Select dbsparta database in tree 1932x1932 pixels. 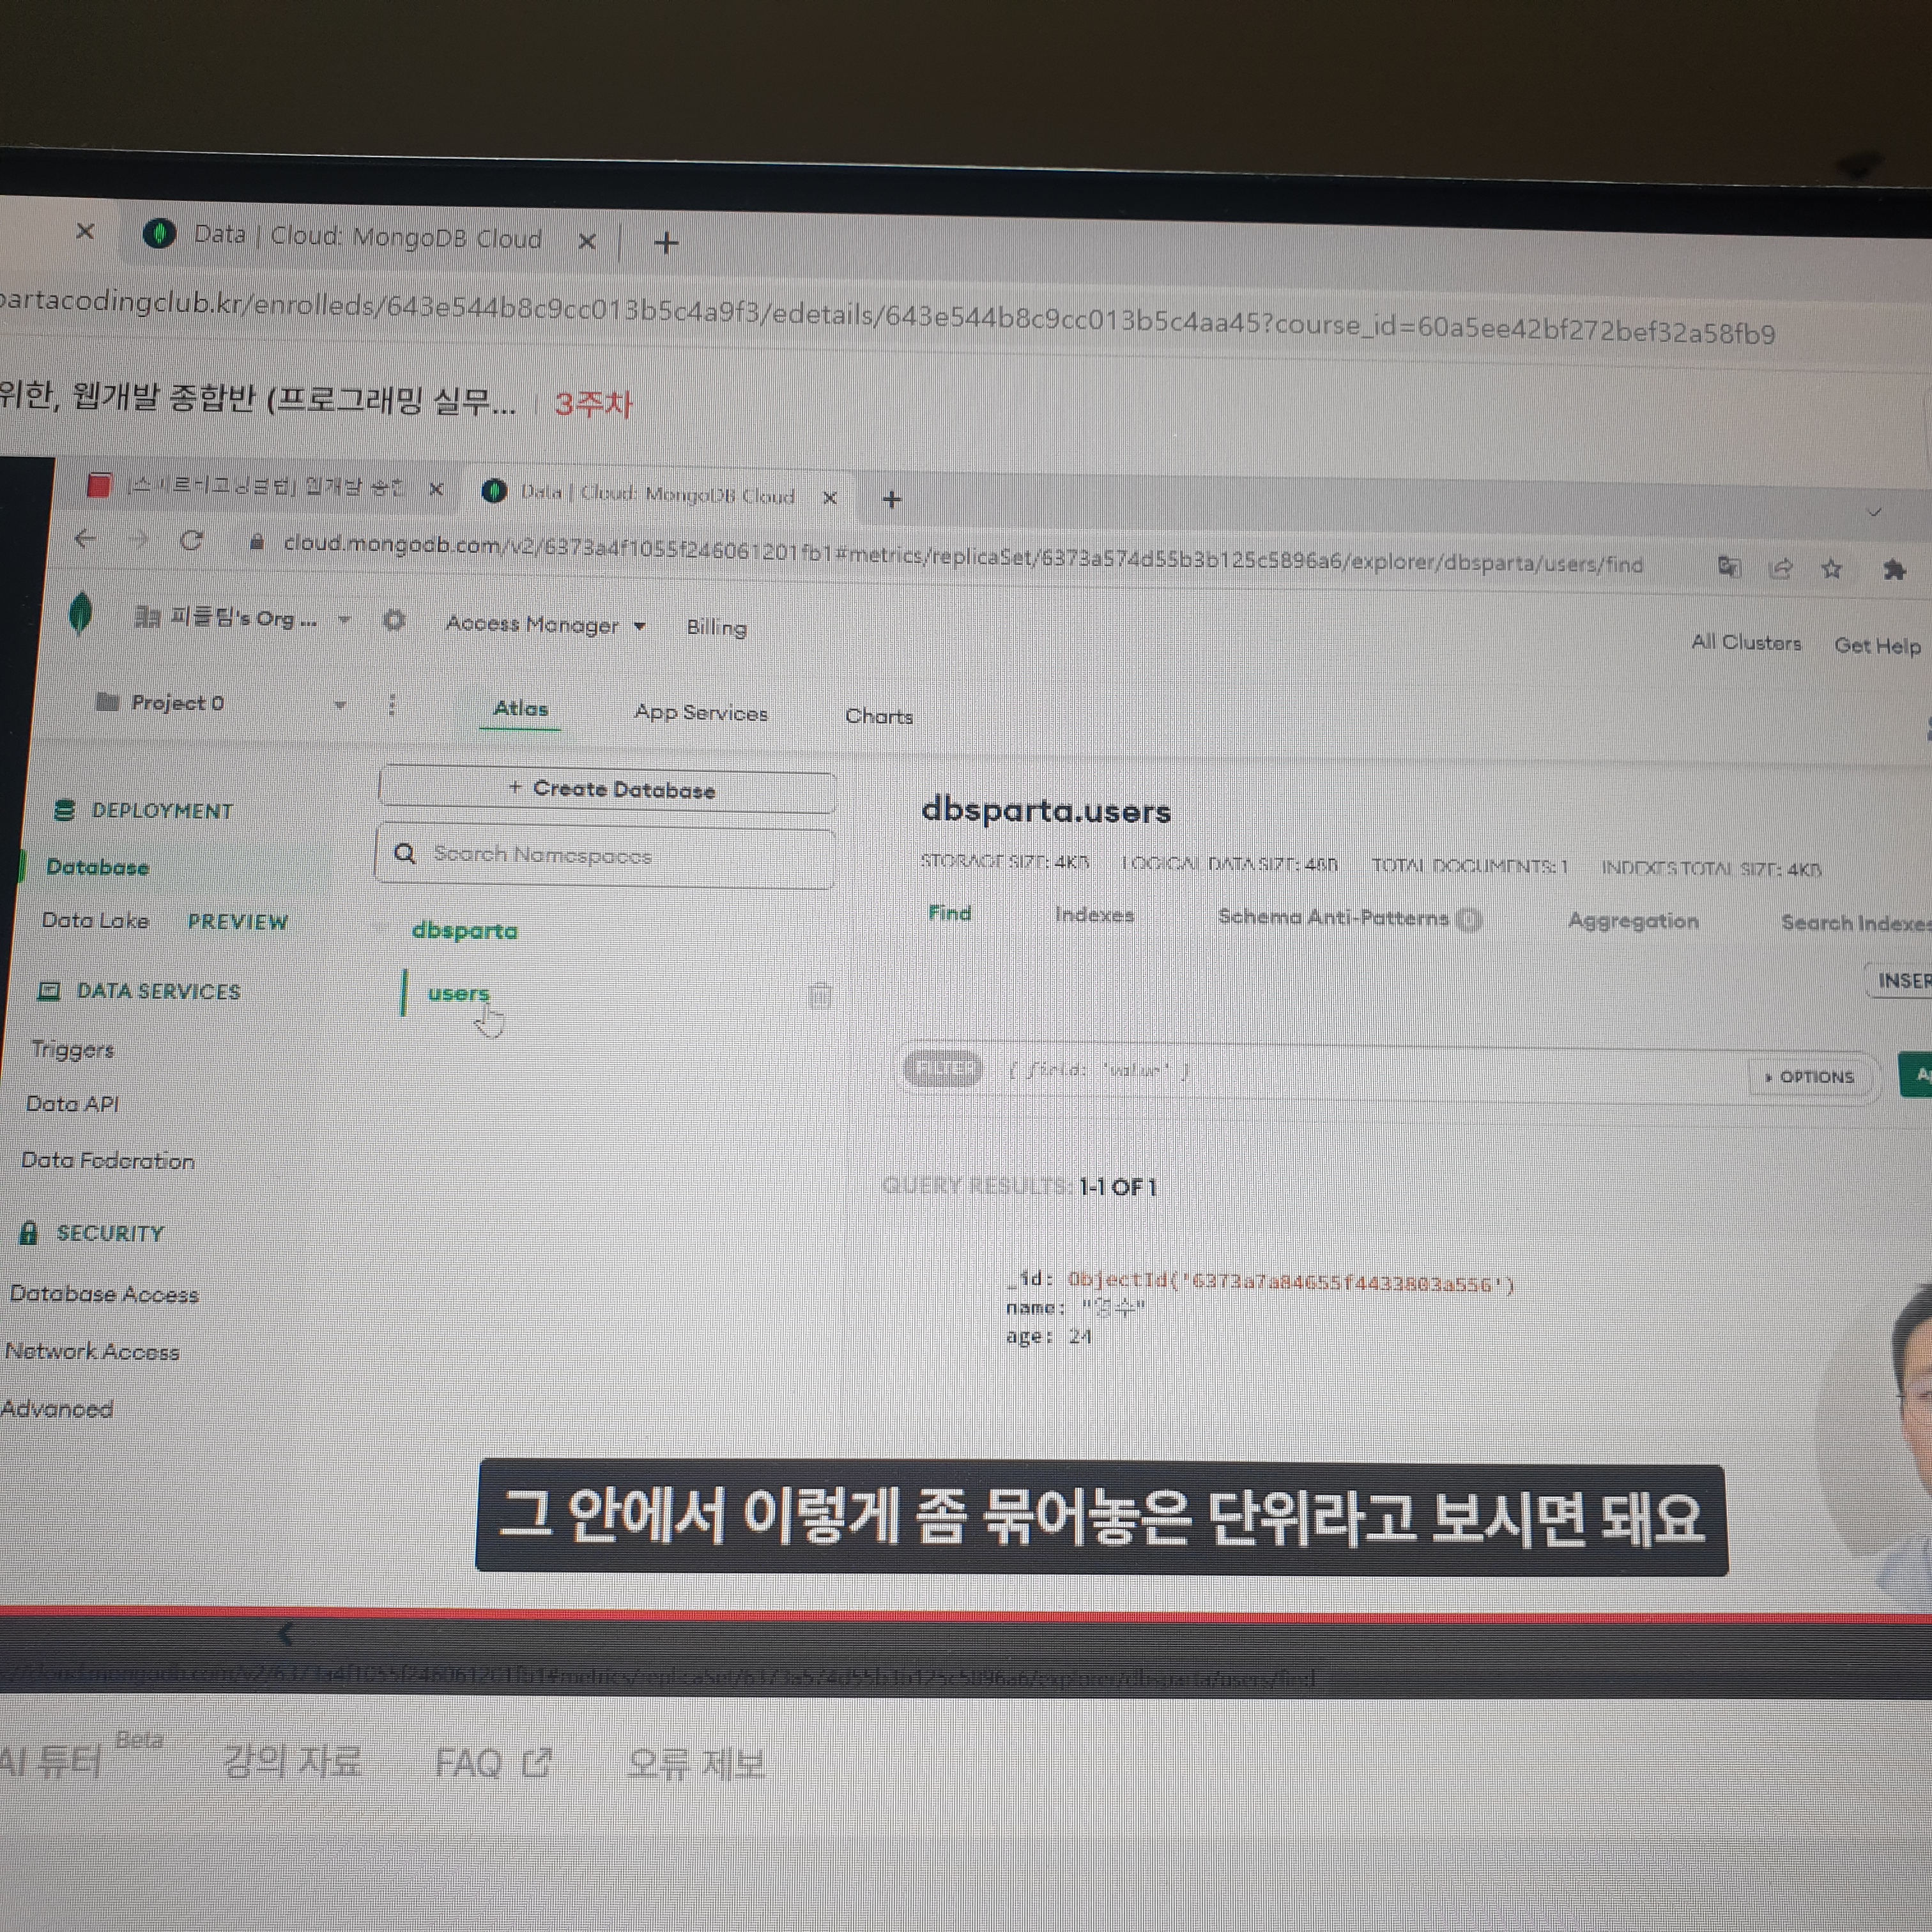click(465, 930)
